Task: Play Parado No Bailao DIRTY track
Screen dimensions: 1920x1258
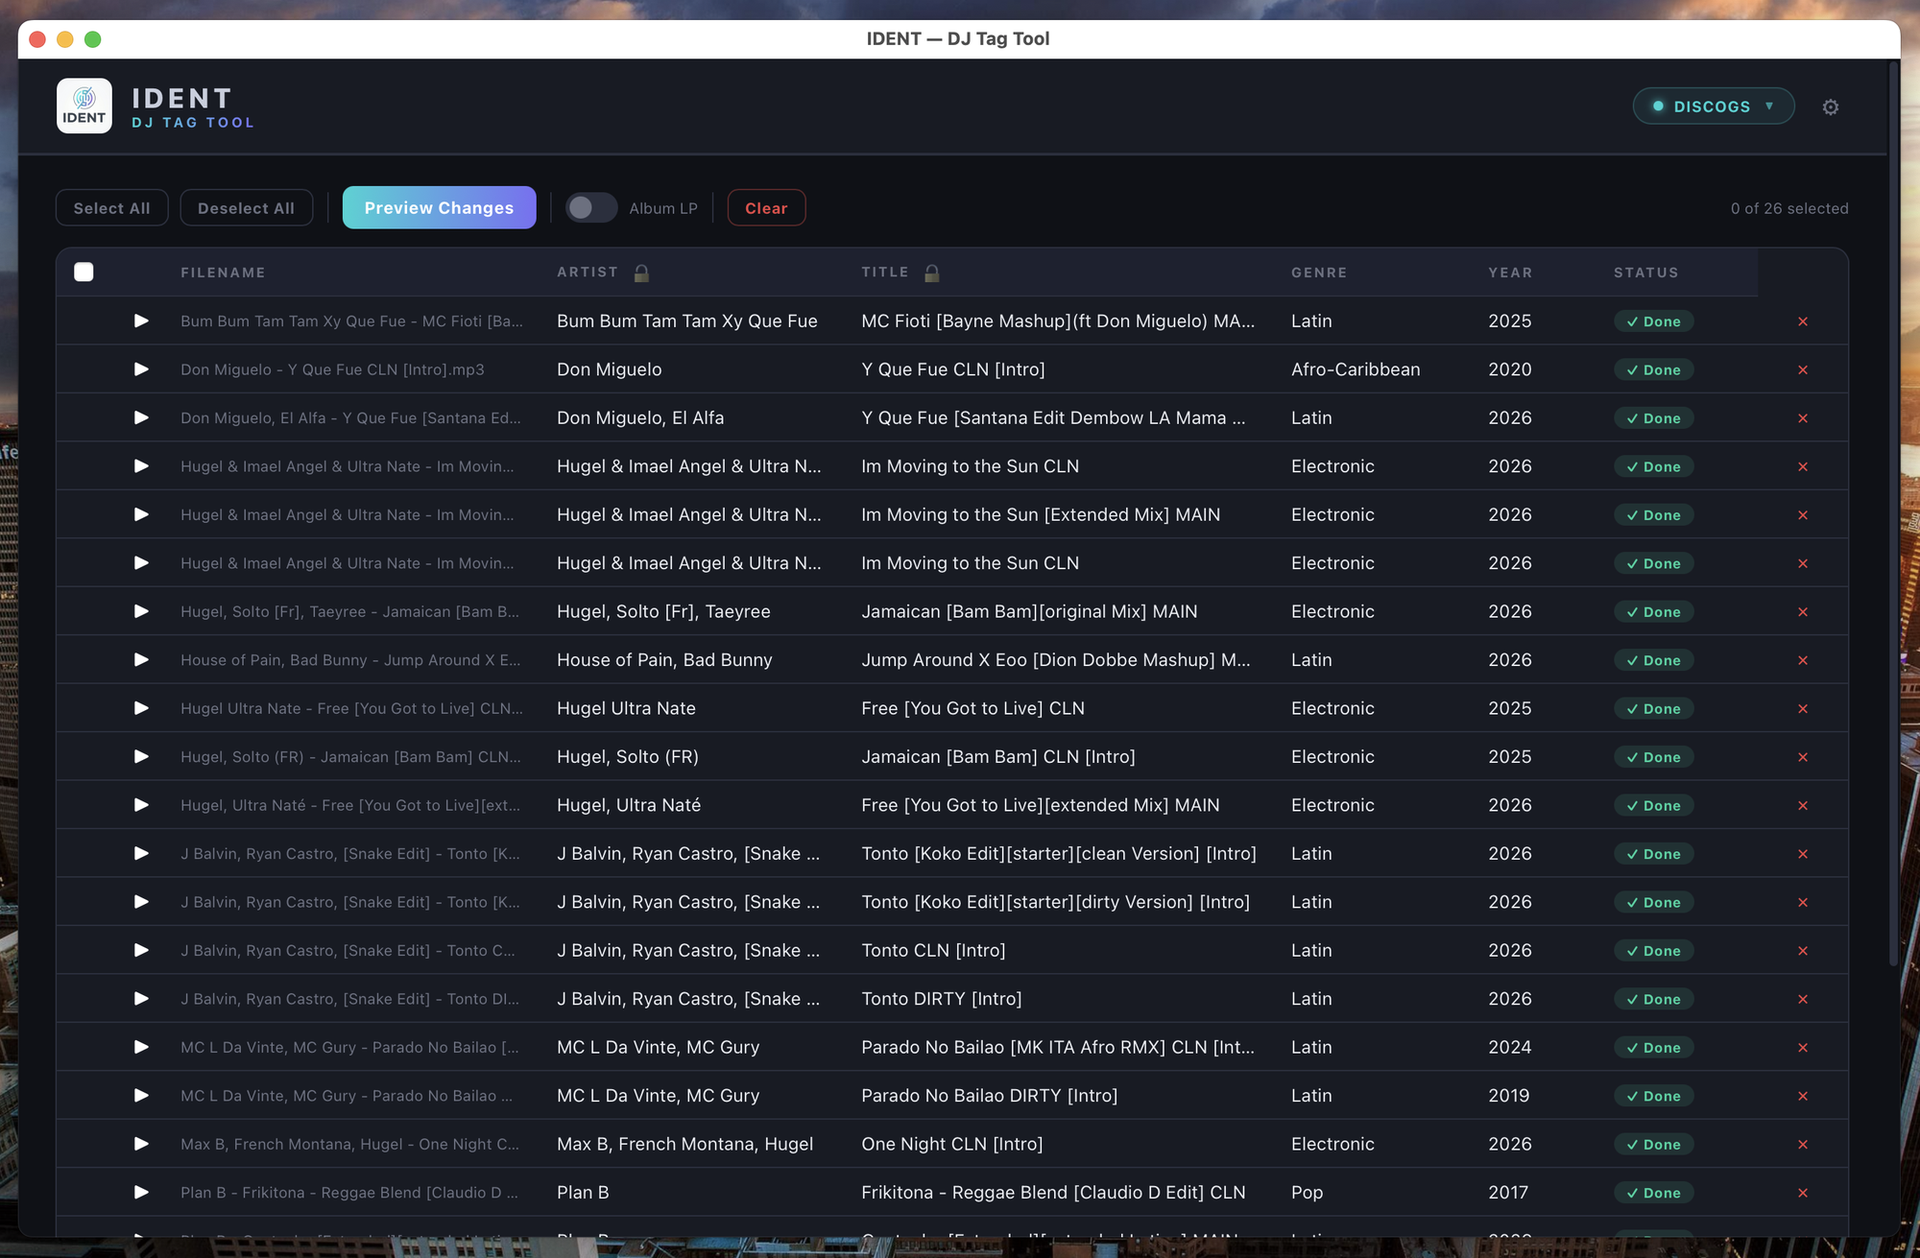Action: pos(141,1096)
